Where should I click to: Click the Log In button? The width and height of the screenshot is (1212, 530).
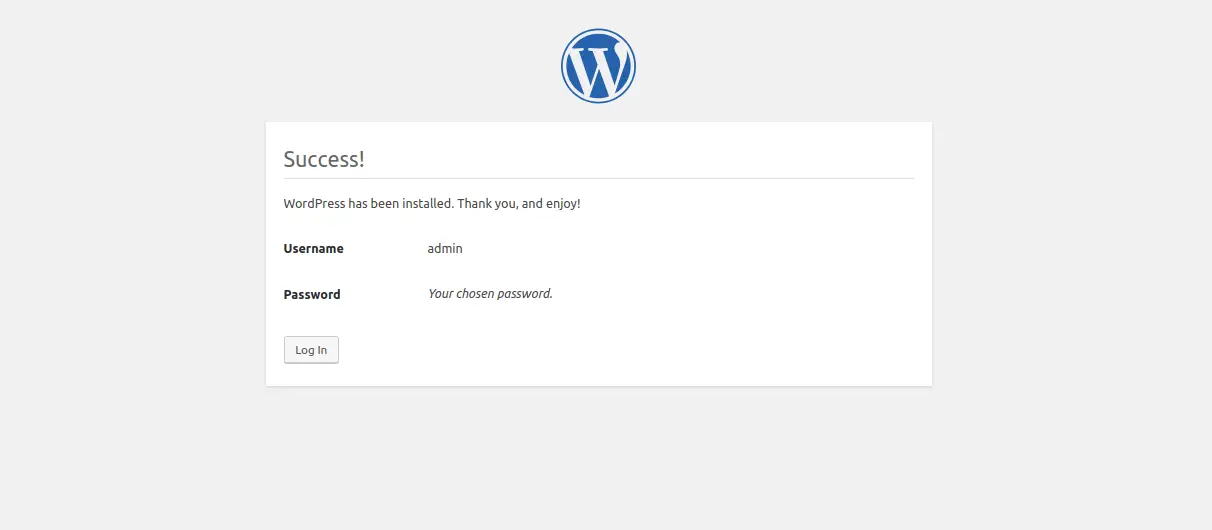coord(311,350)
